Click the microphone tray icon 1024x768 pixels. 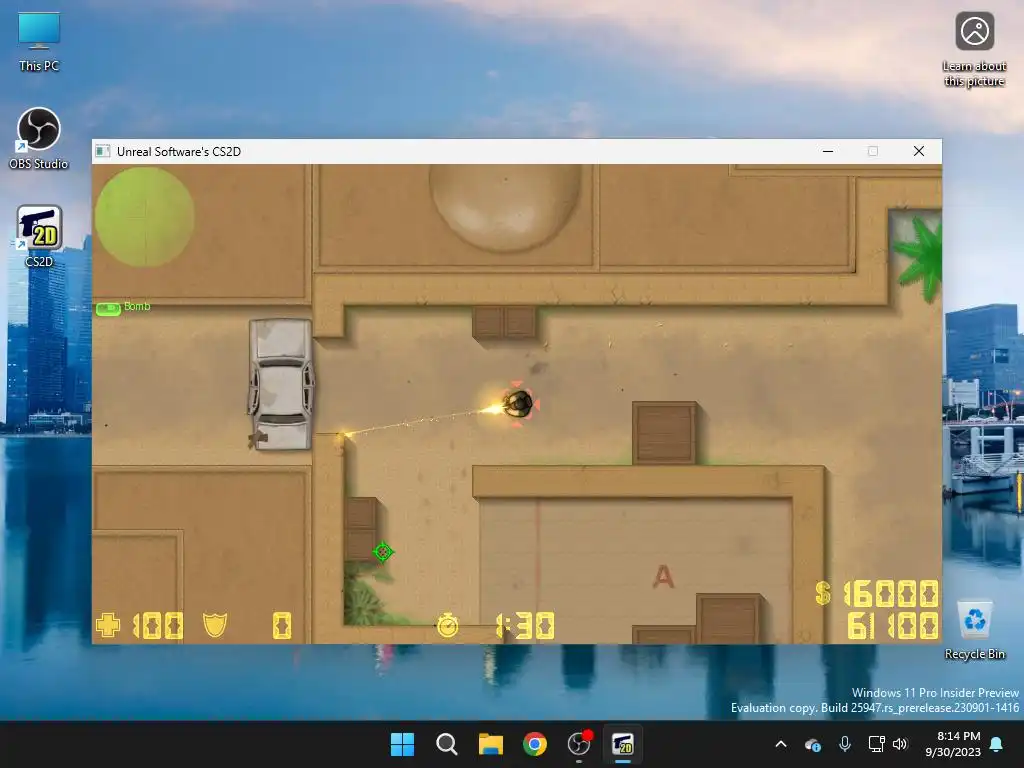844,744
